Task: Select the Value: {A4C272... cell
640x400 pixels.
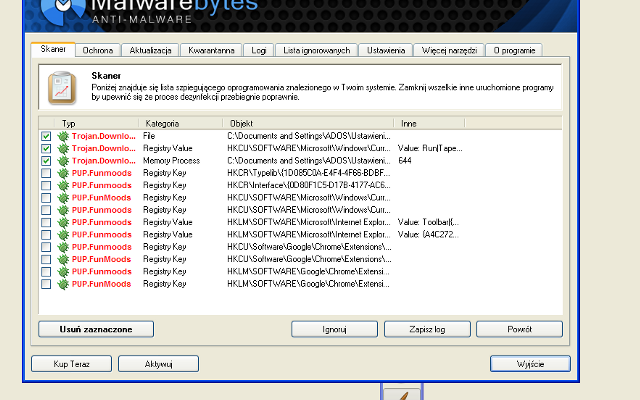Action: click(x=428, y=235)
